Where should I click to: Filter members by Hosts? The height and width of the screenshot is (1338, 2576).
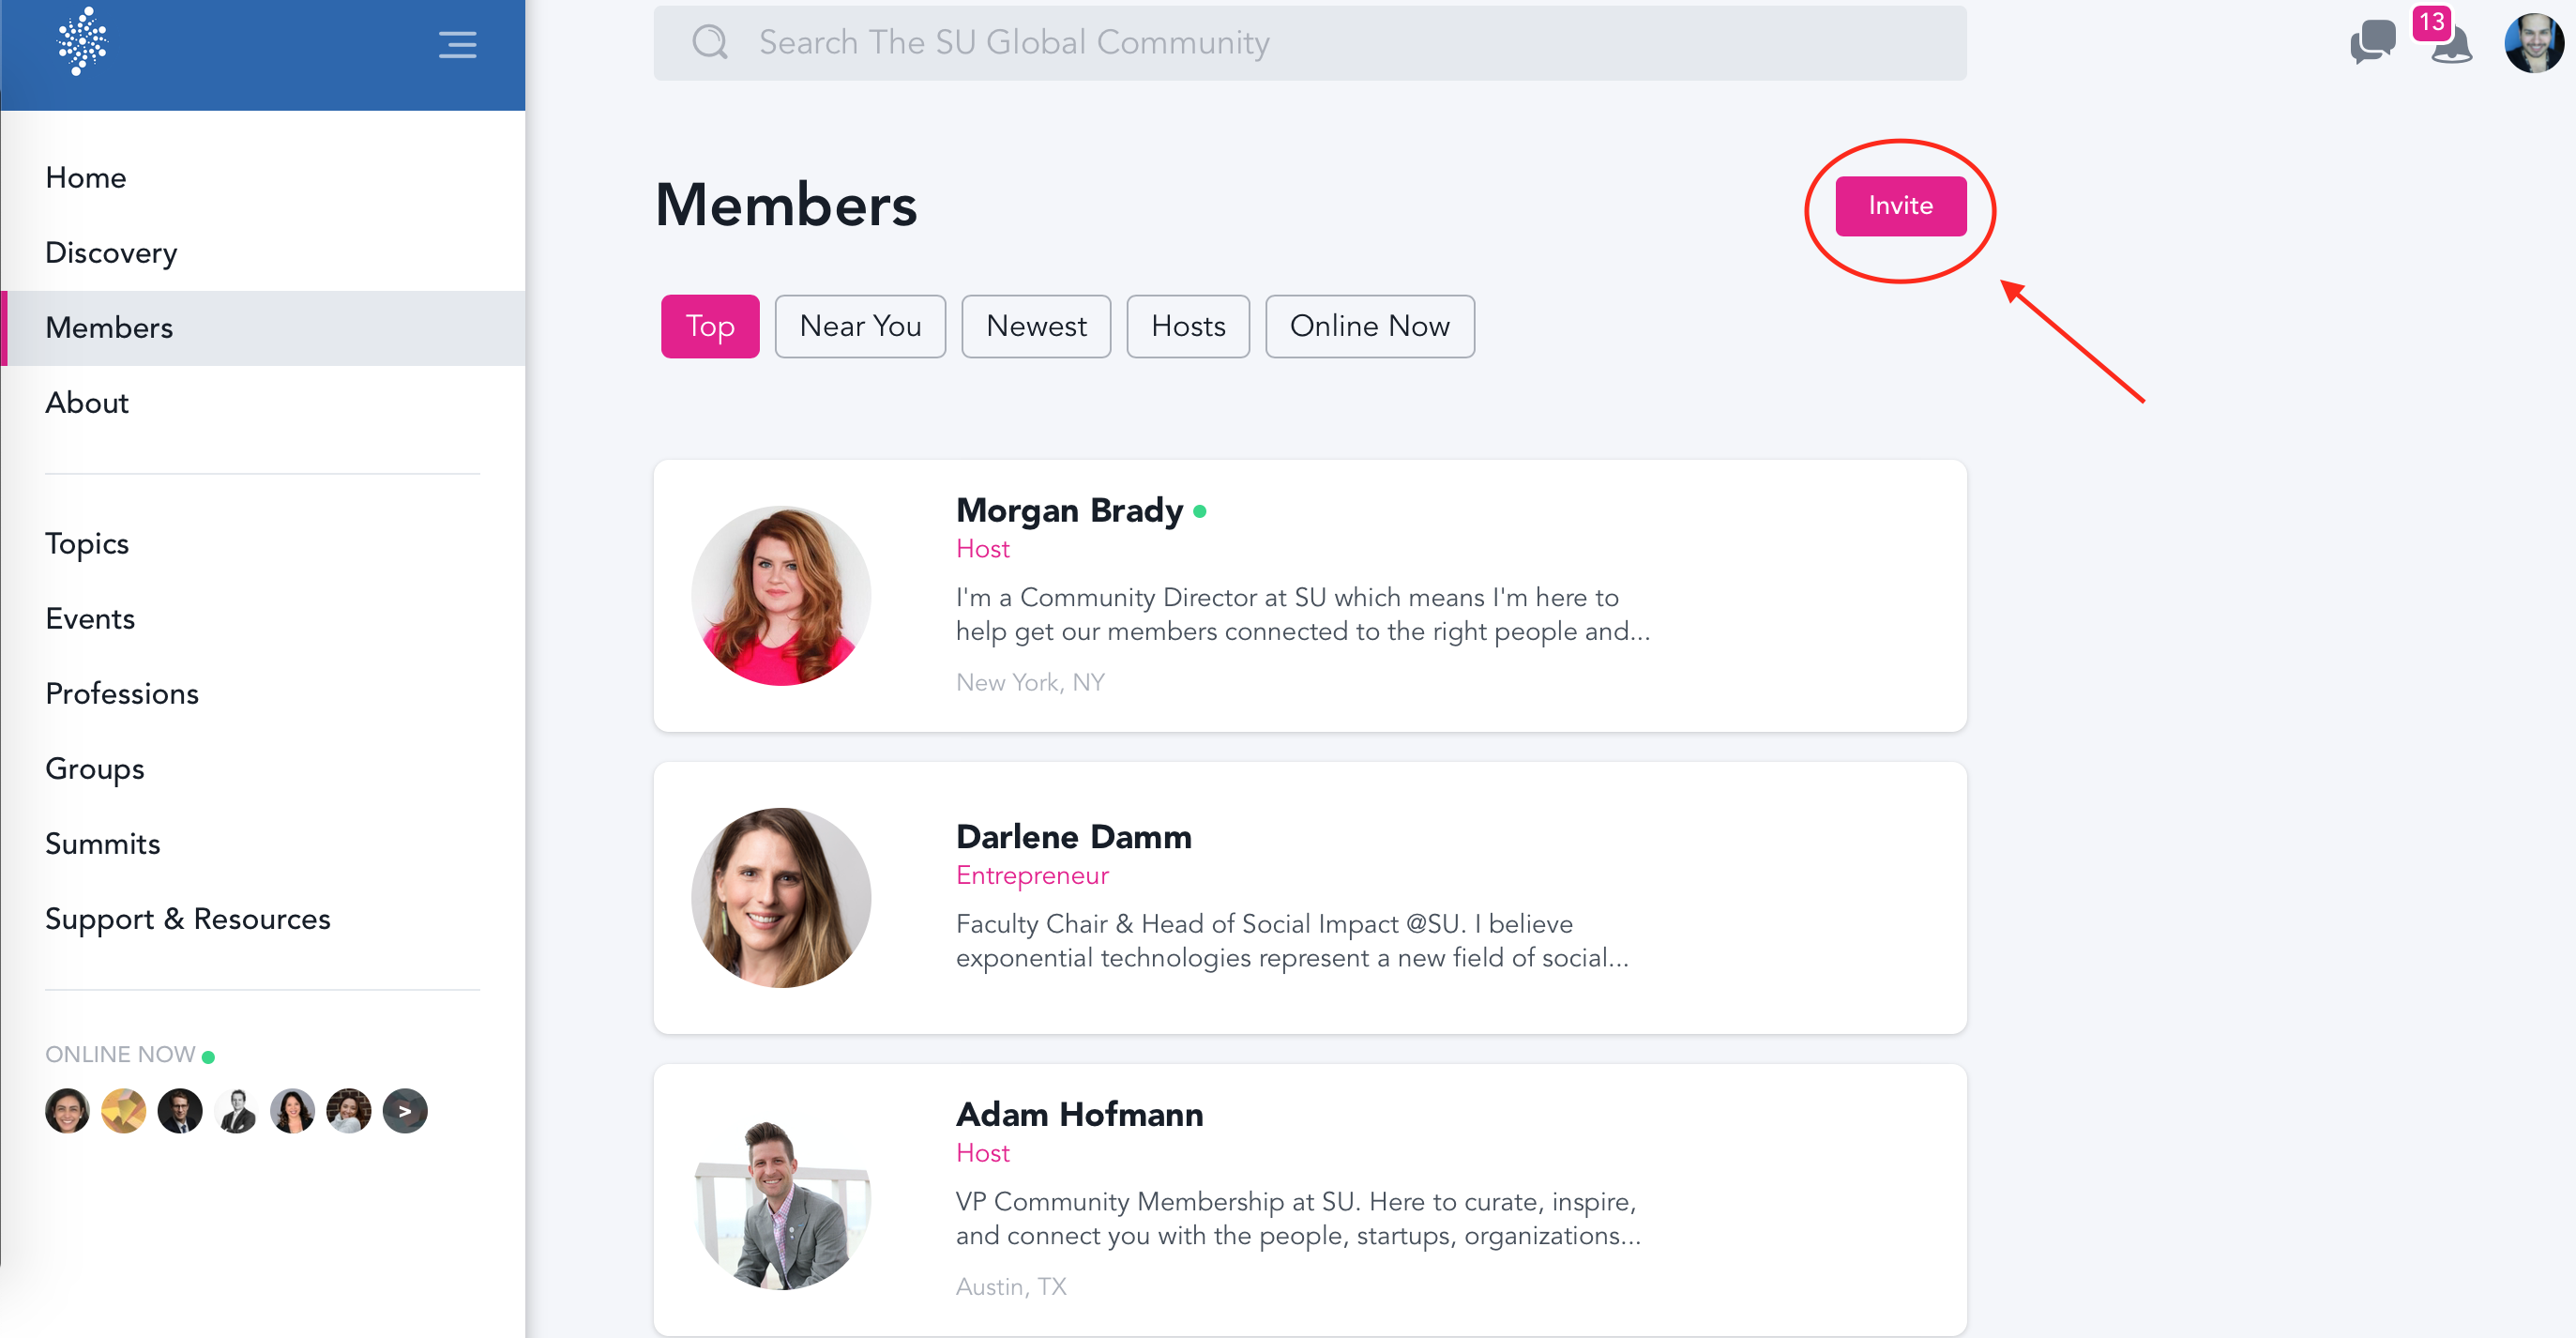[1188, 326]
